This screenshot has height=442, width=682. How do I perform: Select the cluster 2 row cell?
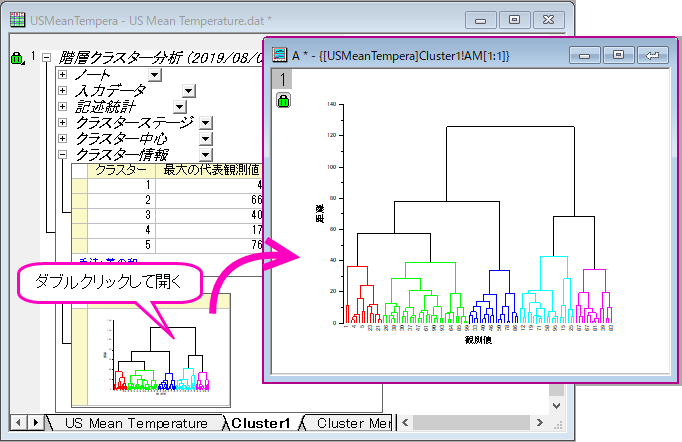pyautogui.click(x=121, y=200)
